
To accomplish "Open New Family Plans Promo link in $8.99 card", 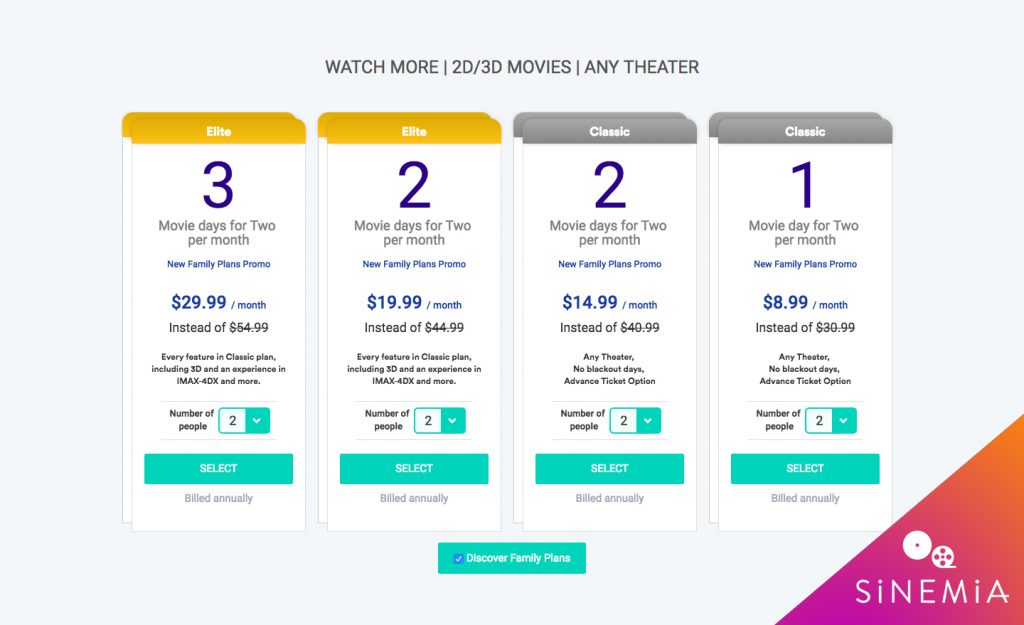I will pyautogui.click(x=805, y=264).
